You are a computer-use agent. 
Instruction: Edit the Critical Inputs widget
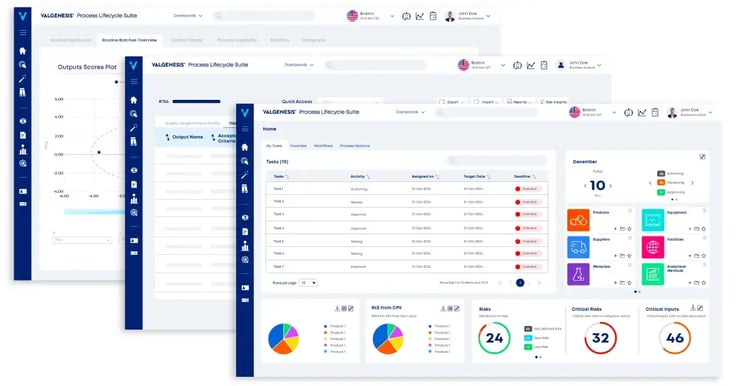700,308
